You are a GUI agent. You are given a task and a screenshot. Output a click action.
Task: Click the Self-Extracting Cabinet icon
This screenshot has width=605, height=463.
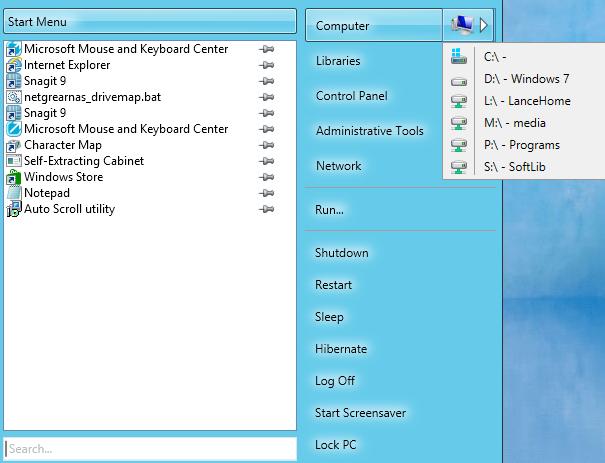(14, 161)
